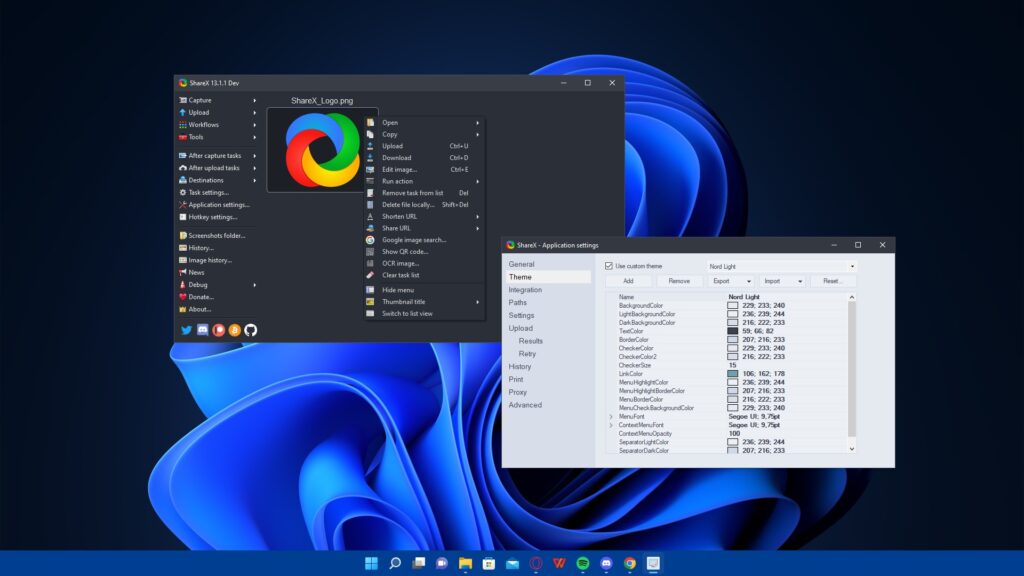Screen dimensions: 1024x576
Task: Click the Bitcoin donation icon
Action: click(234, 330)
